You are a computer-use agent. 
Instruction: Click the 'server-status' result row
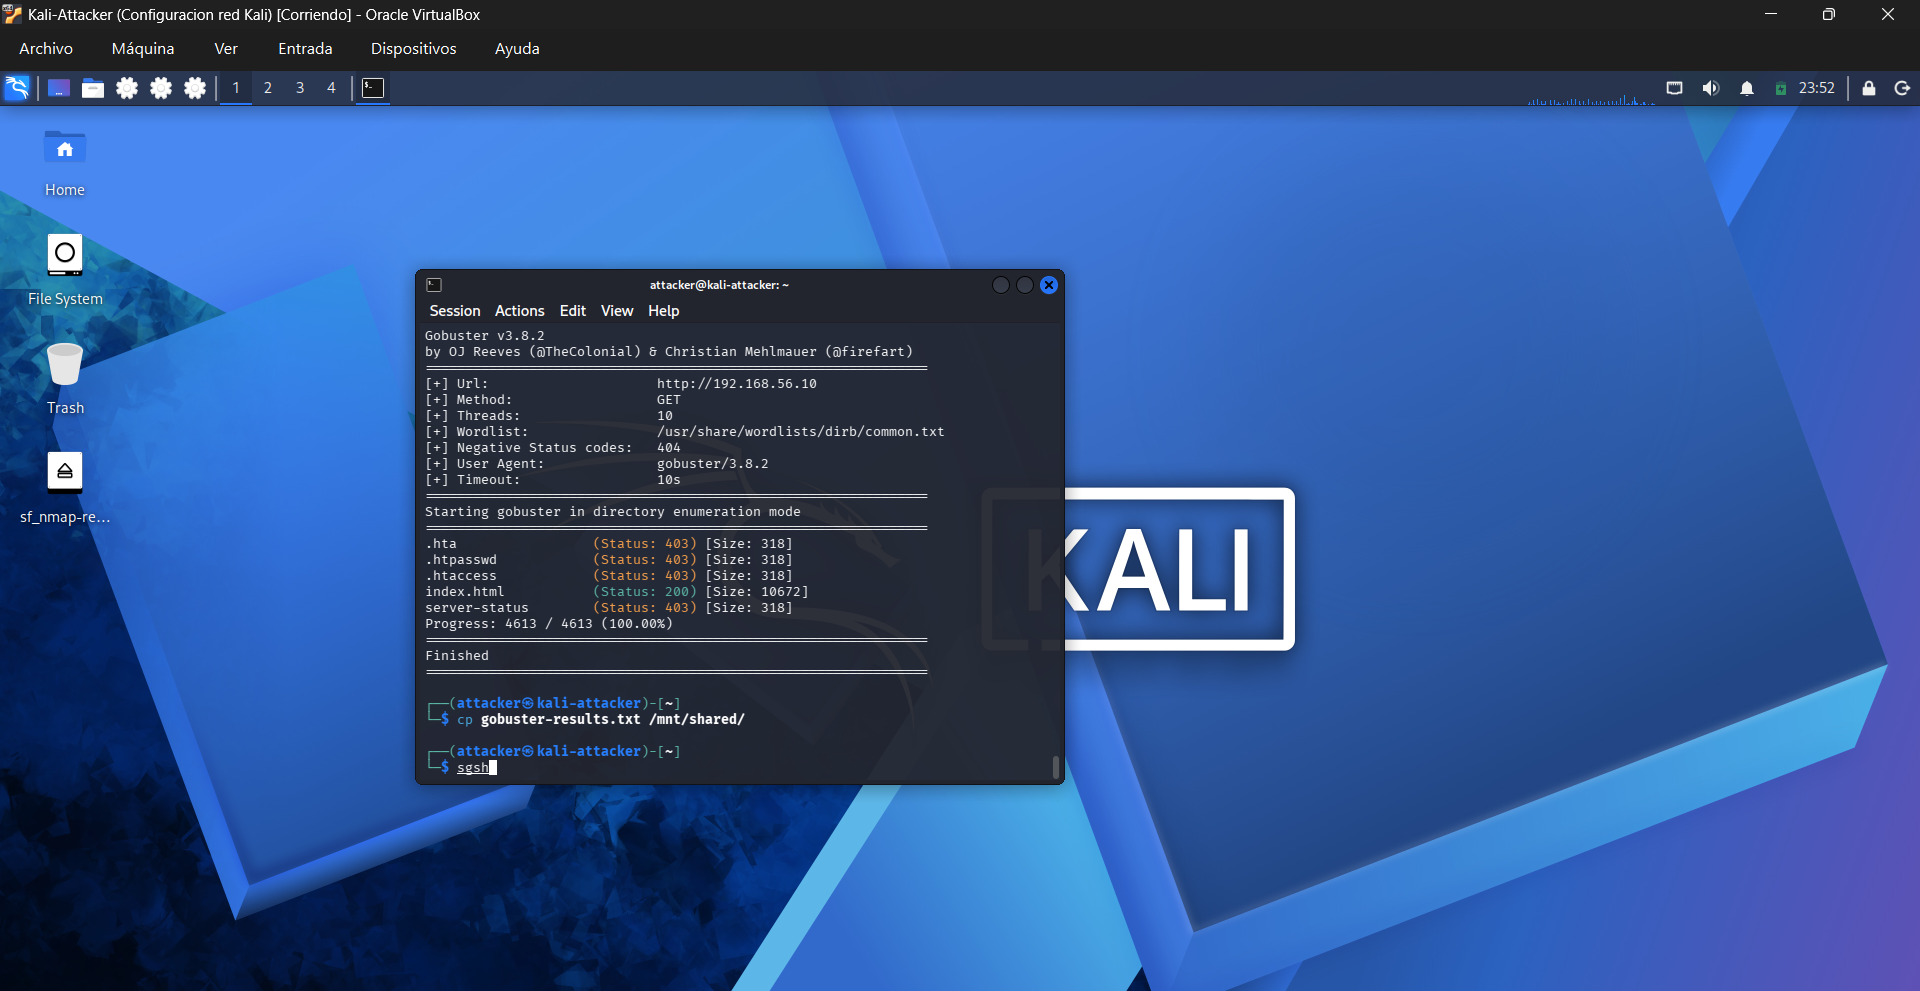(609, 608)
